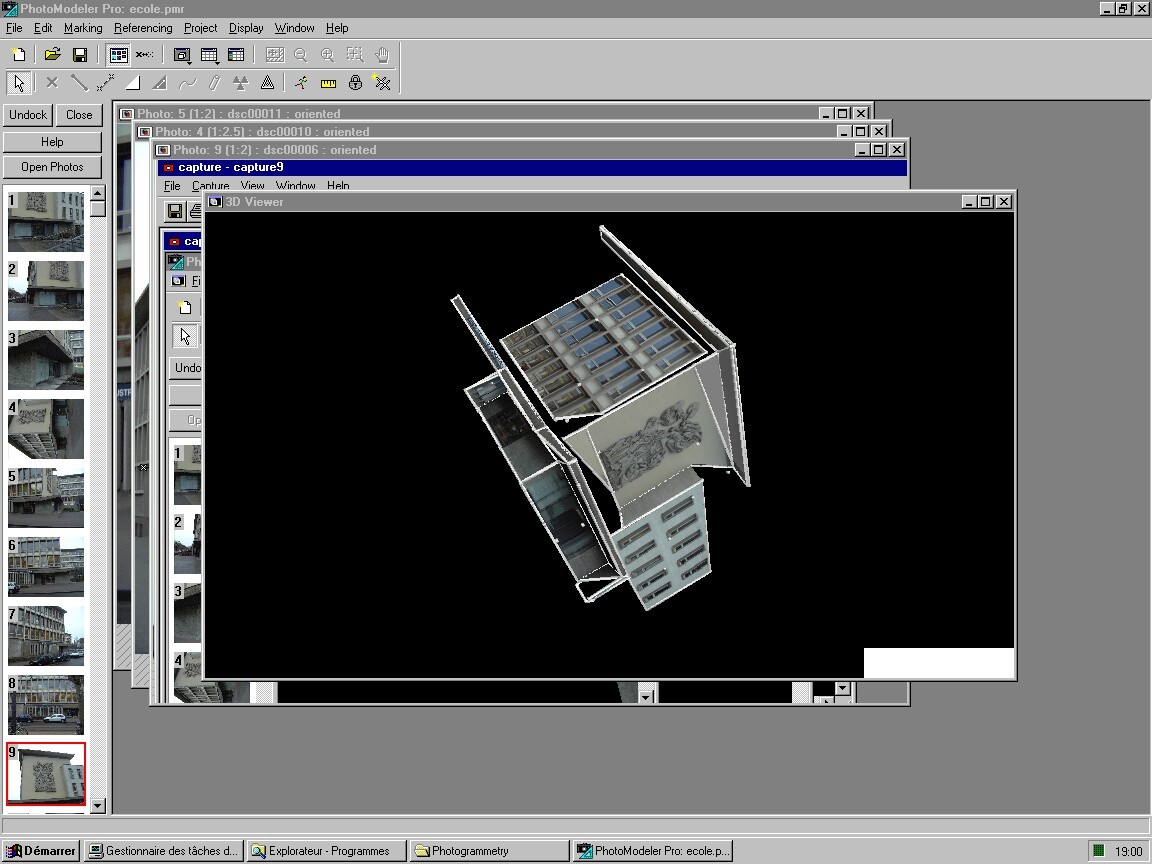Click the running man Process icon

(301, 83)
